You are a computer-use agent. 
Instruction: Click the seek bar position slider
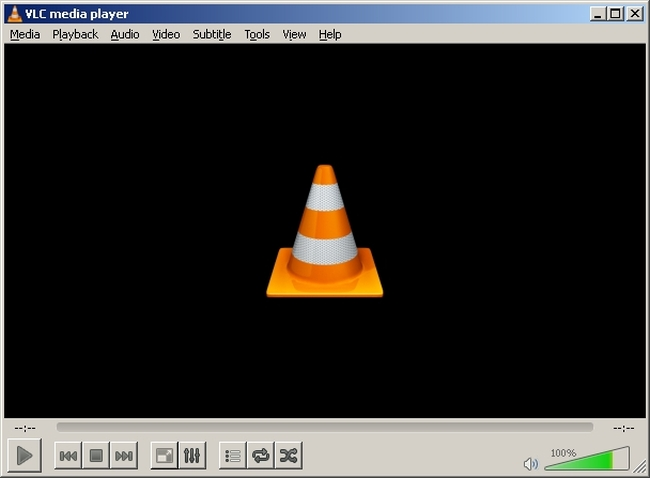tap(325, 427)
